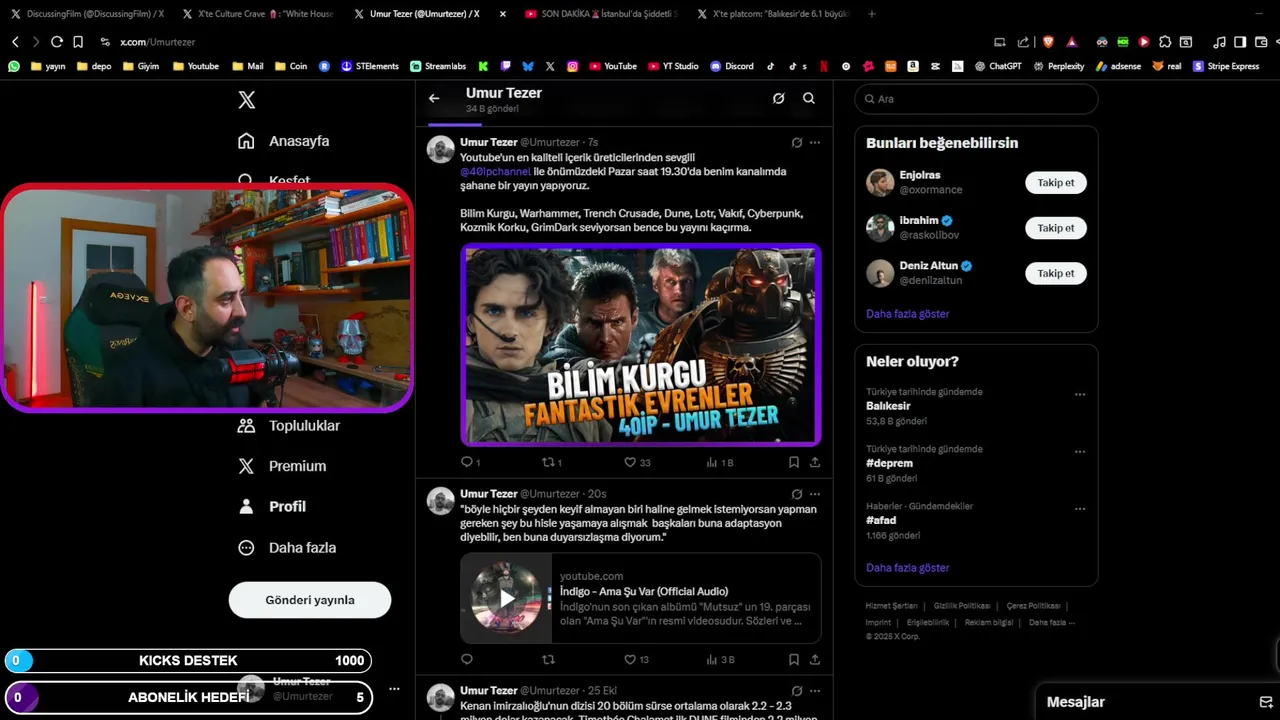Screen dimensions: 1280x720
Task: Click the browser back arrow
Action: point(15,42)
